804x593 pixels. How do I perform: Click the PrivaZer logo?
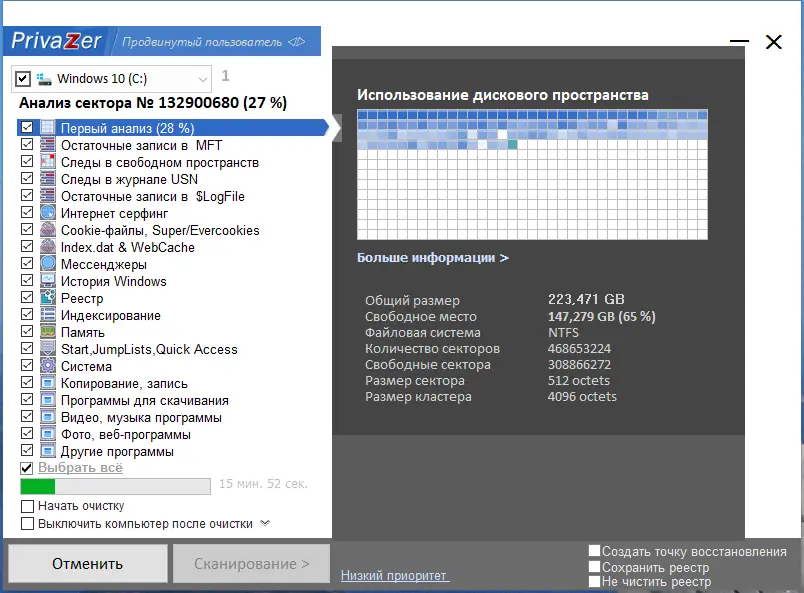[56, 41]
